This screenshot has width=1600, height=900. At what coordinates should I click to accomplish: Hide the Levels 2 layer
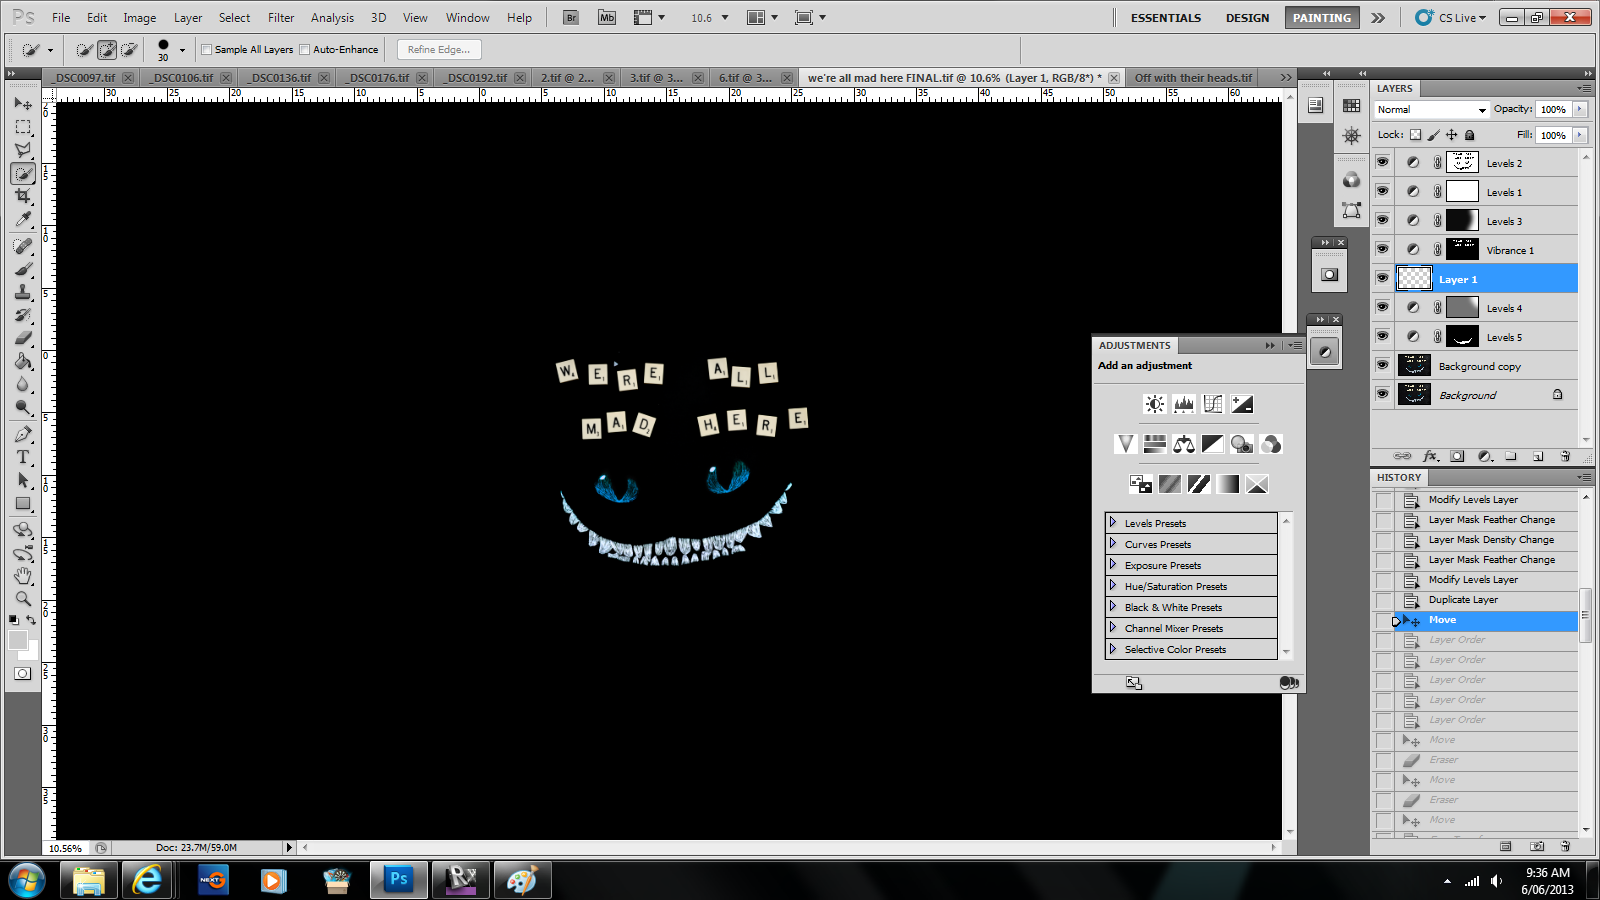click(x=1383, y=162)
